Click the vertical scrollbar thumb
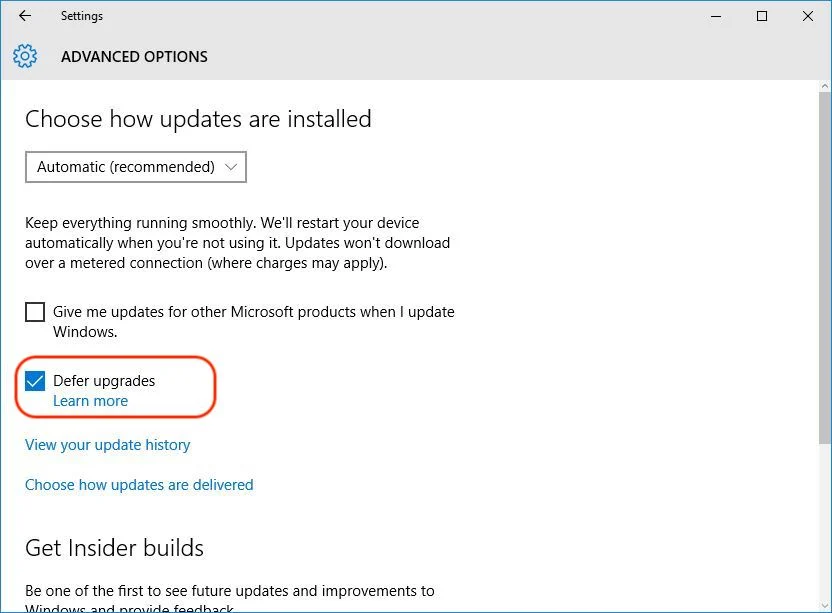The image size is (832, 613). (825, 268)
